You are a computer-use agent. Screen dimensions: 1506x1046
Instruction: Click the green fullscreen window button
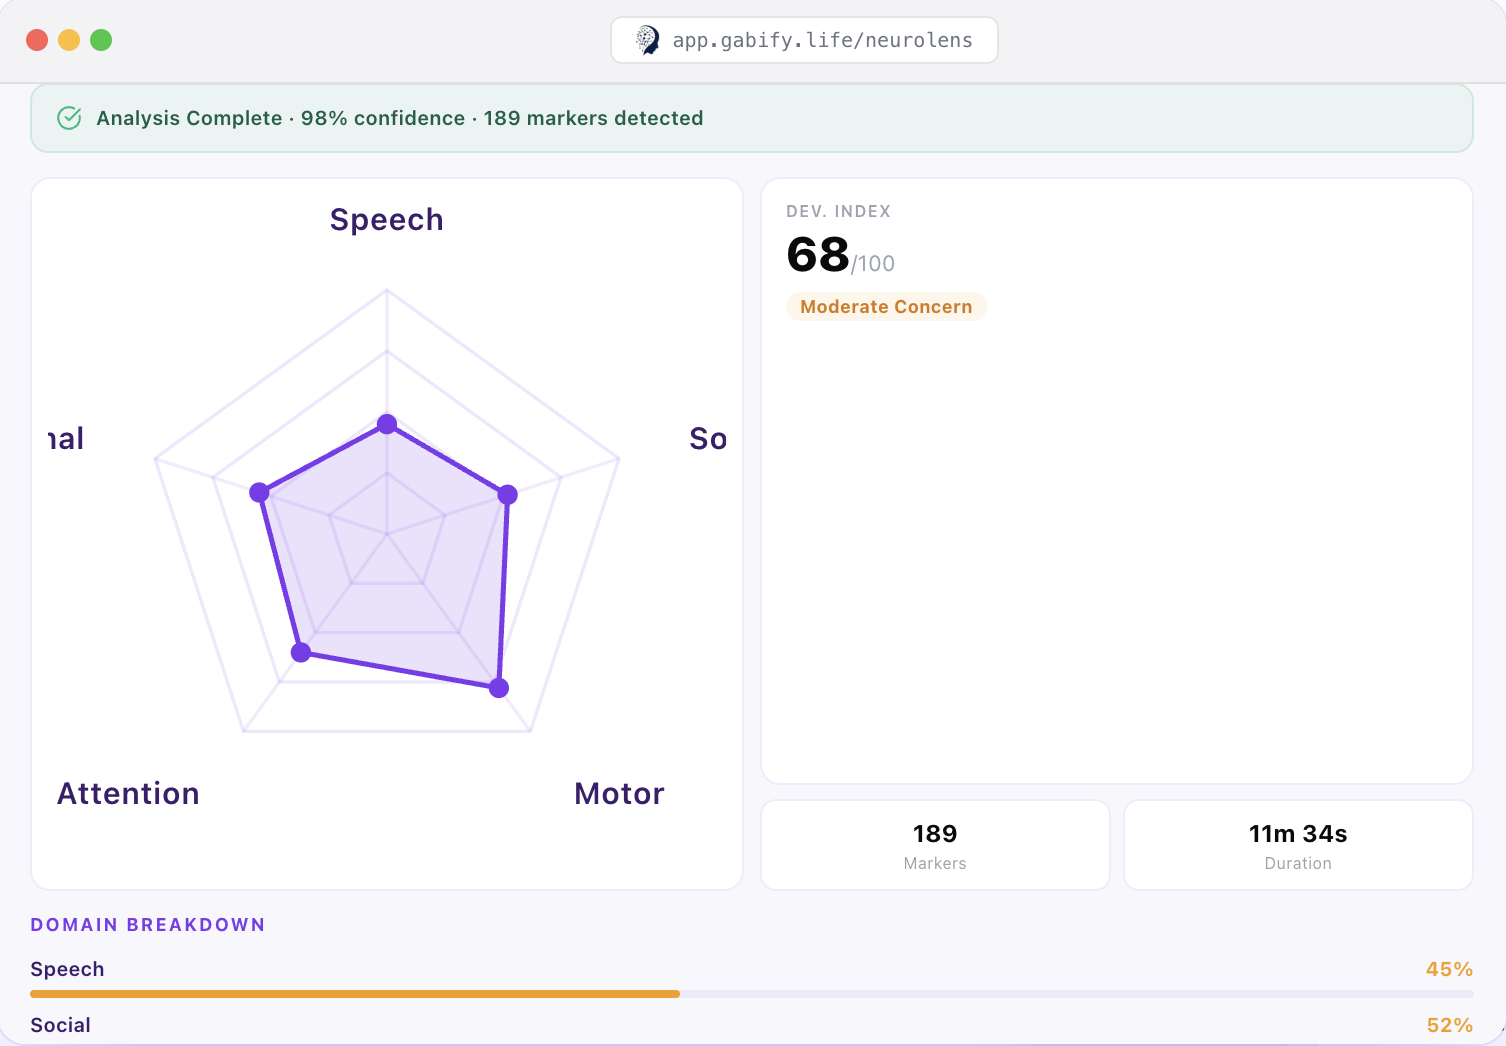tap(101, 40)
